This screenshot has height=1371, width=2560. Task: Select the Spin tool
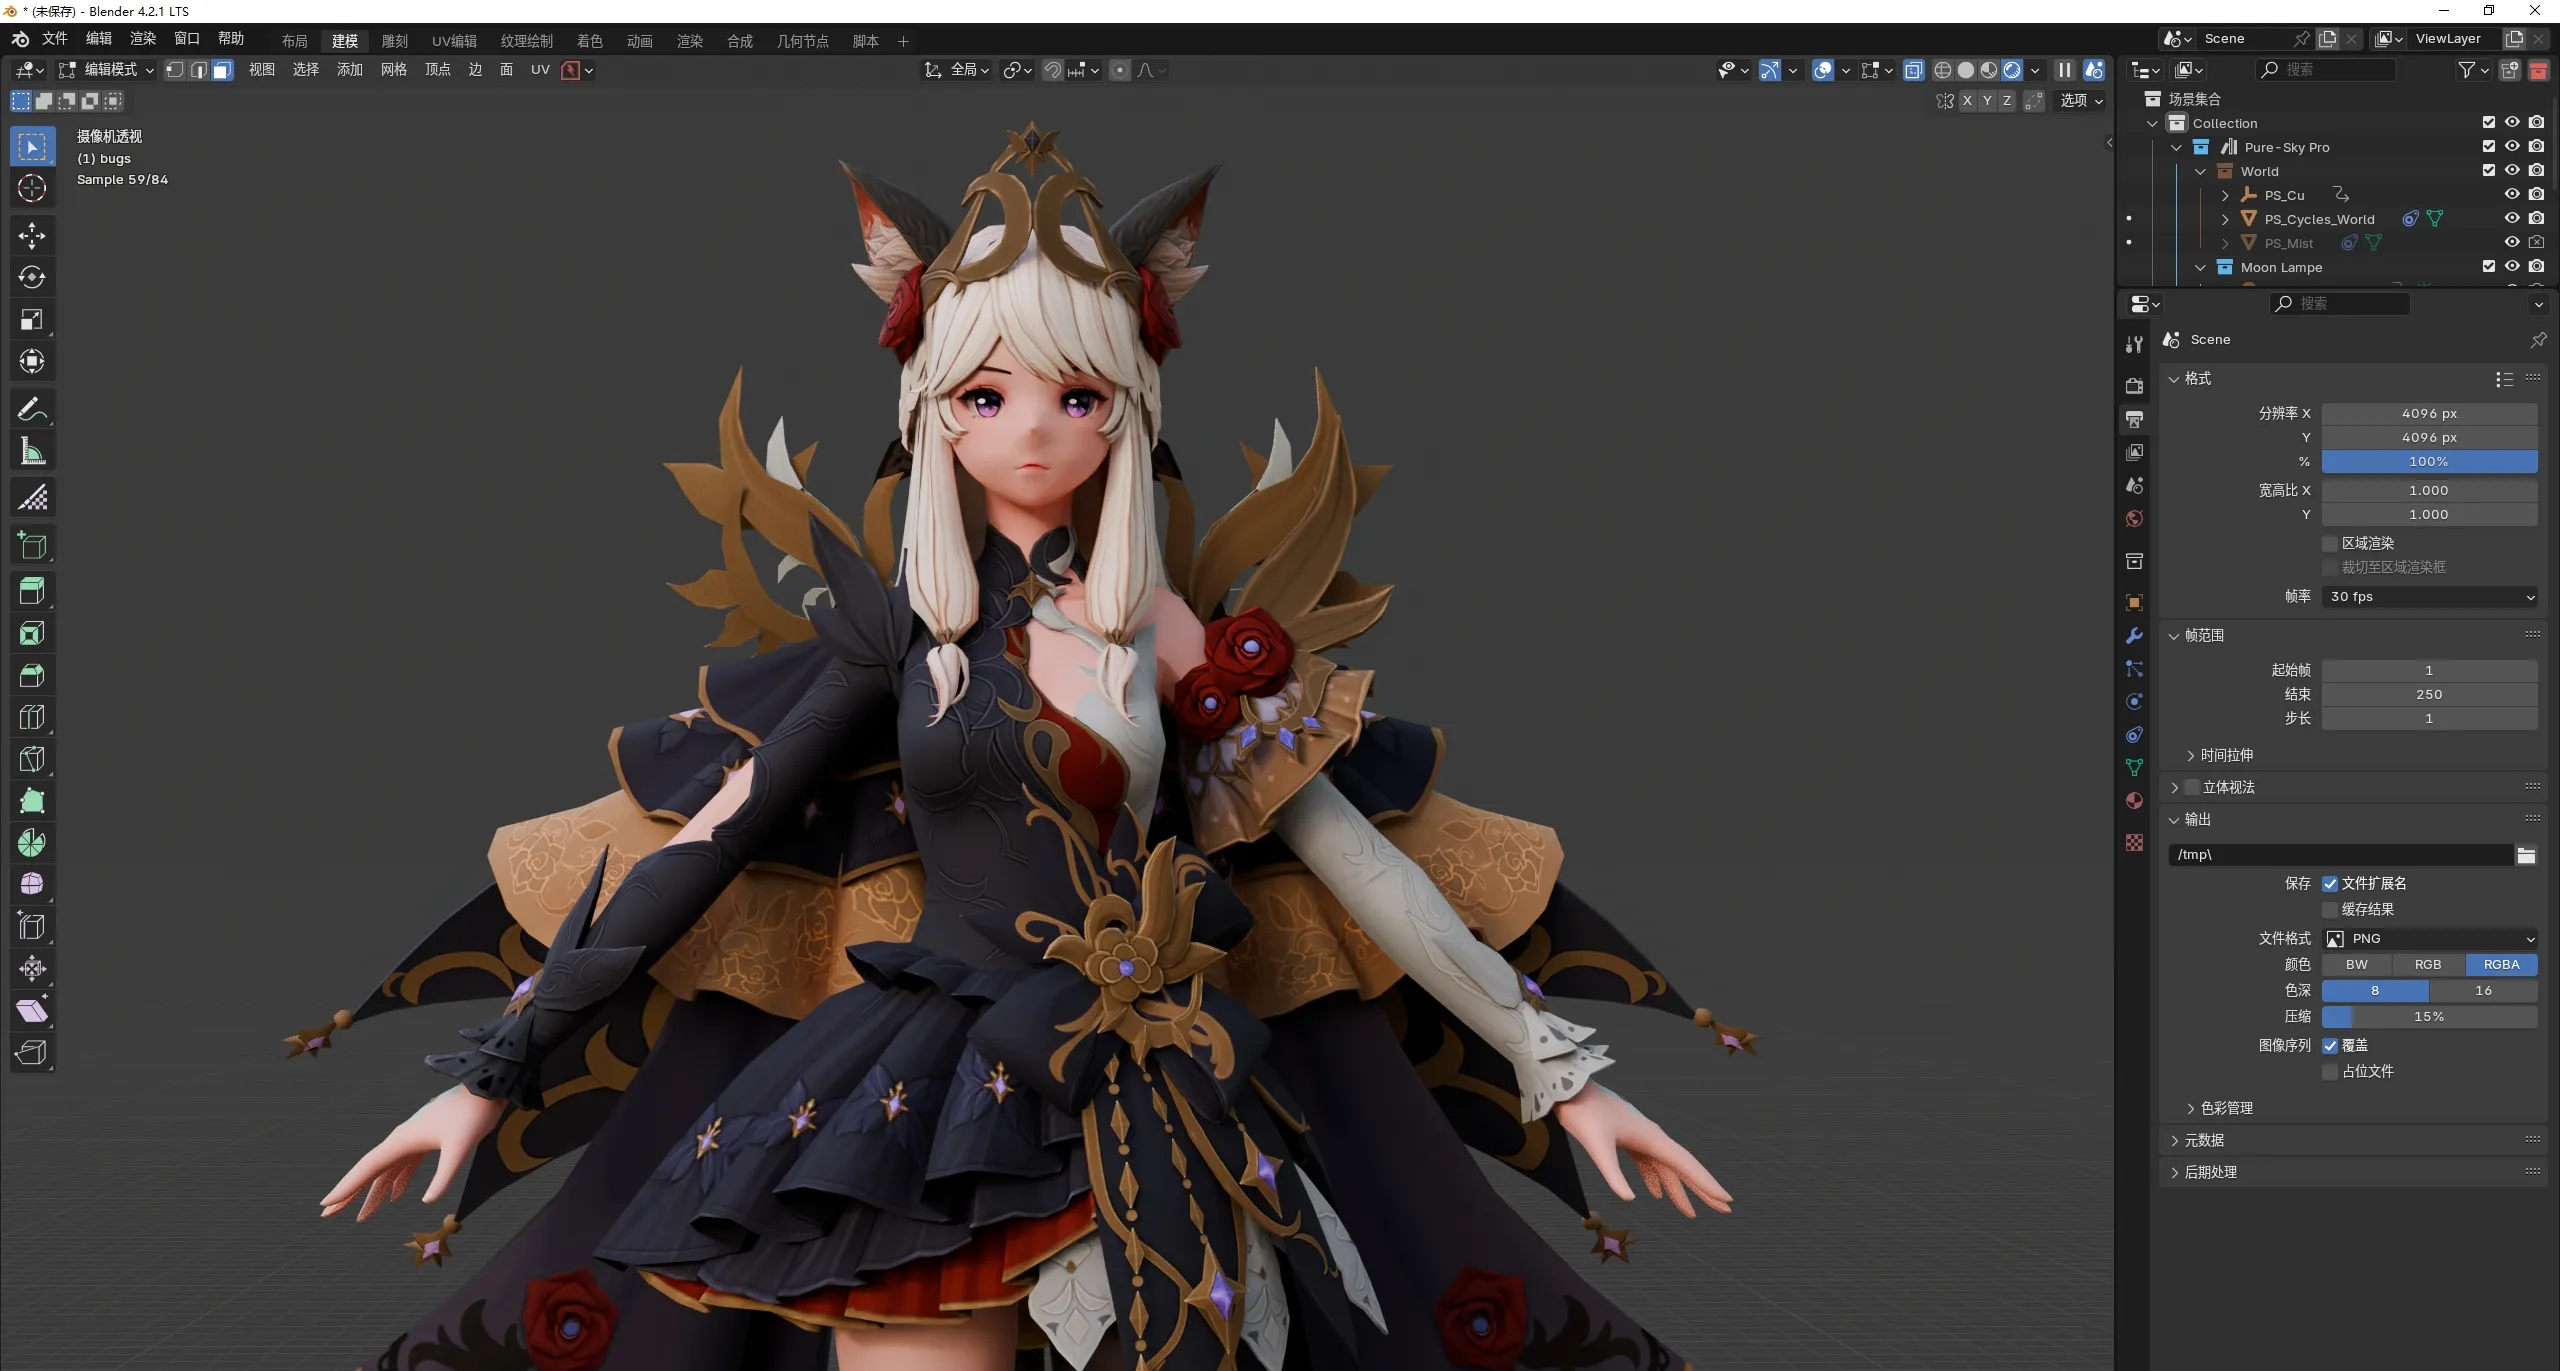32,844
